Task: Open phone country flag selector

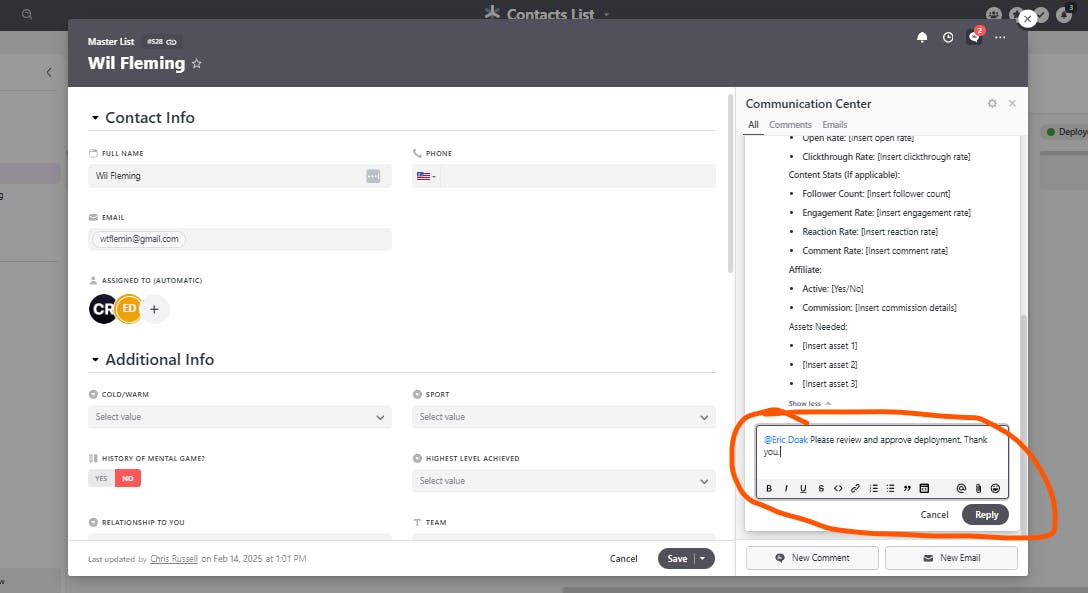Action: click(x=426, y=176)
